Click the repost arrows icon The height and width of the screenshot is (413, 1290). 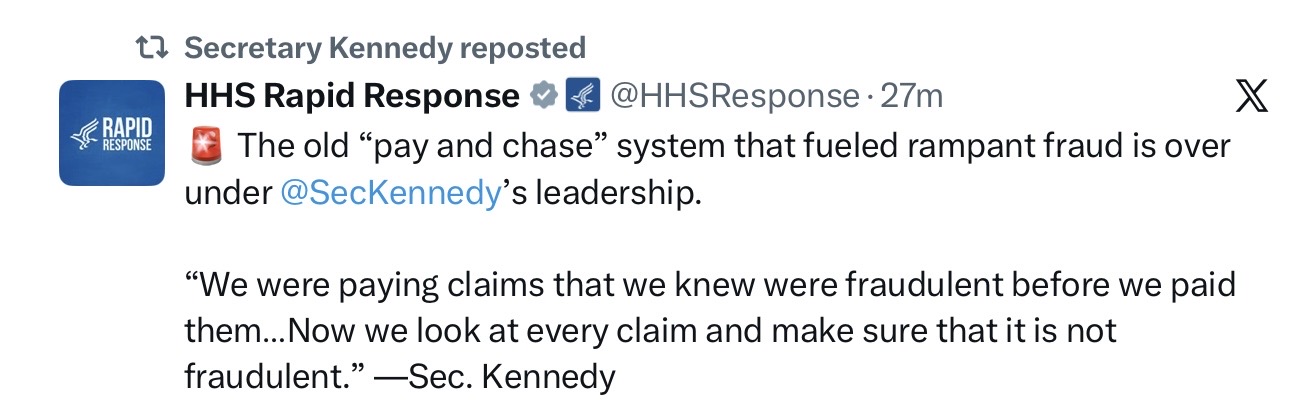pyautogui.click(x=152, y=48)
